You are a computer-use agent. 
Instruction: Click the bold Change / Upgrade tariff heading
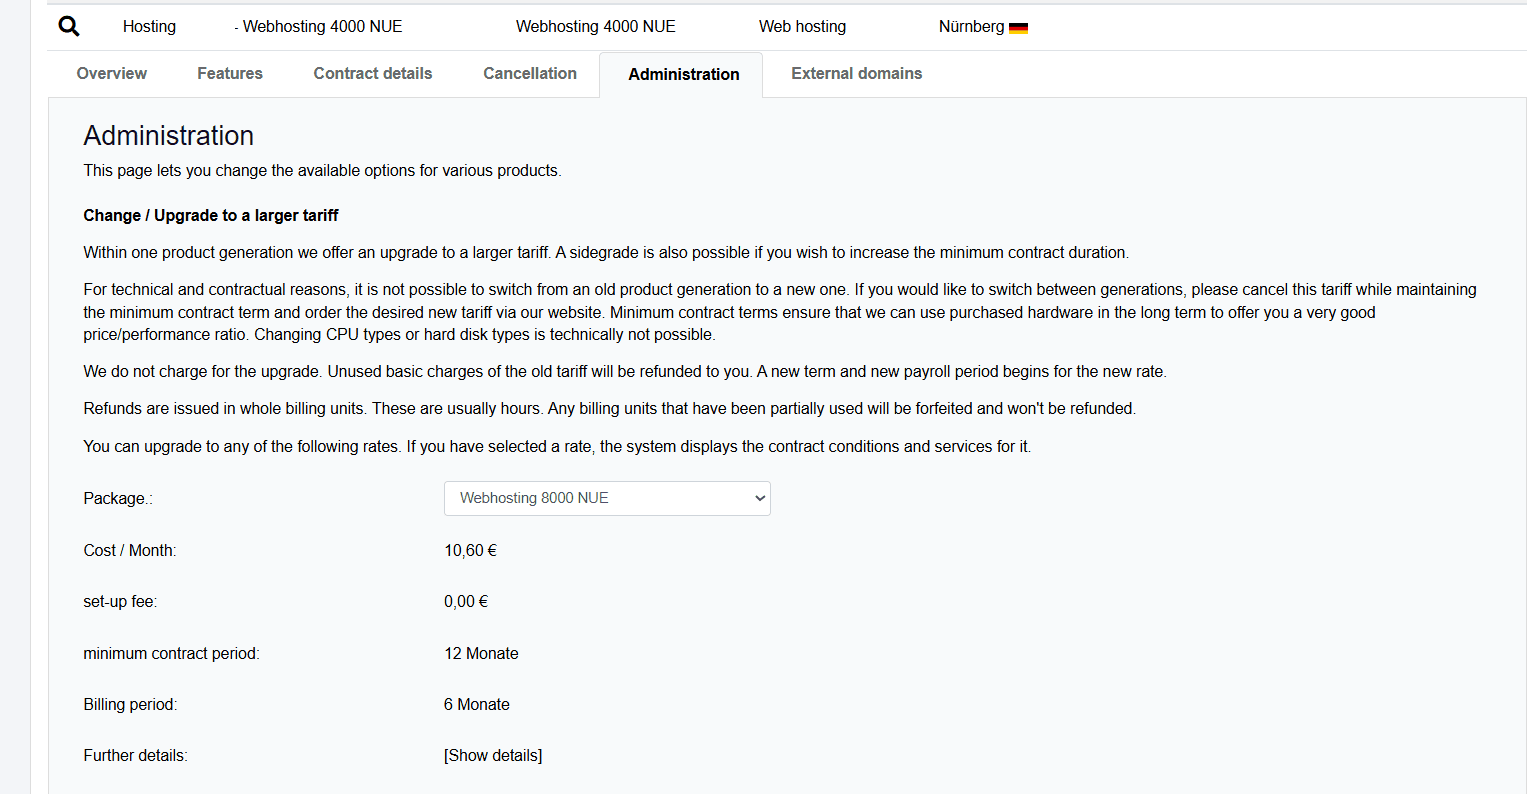point(211,215)
